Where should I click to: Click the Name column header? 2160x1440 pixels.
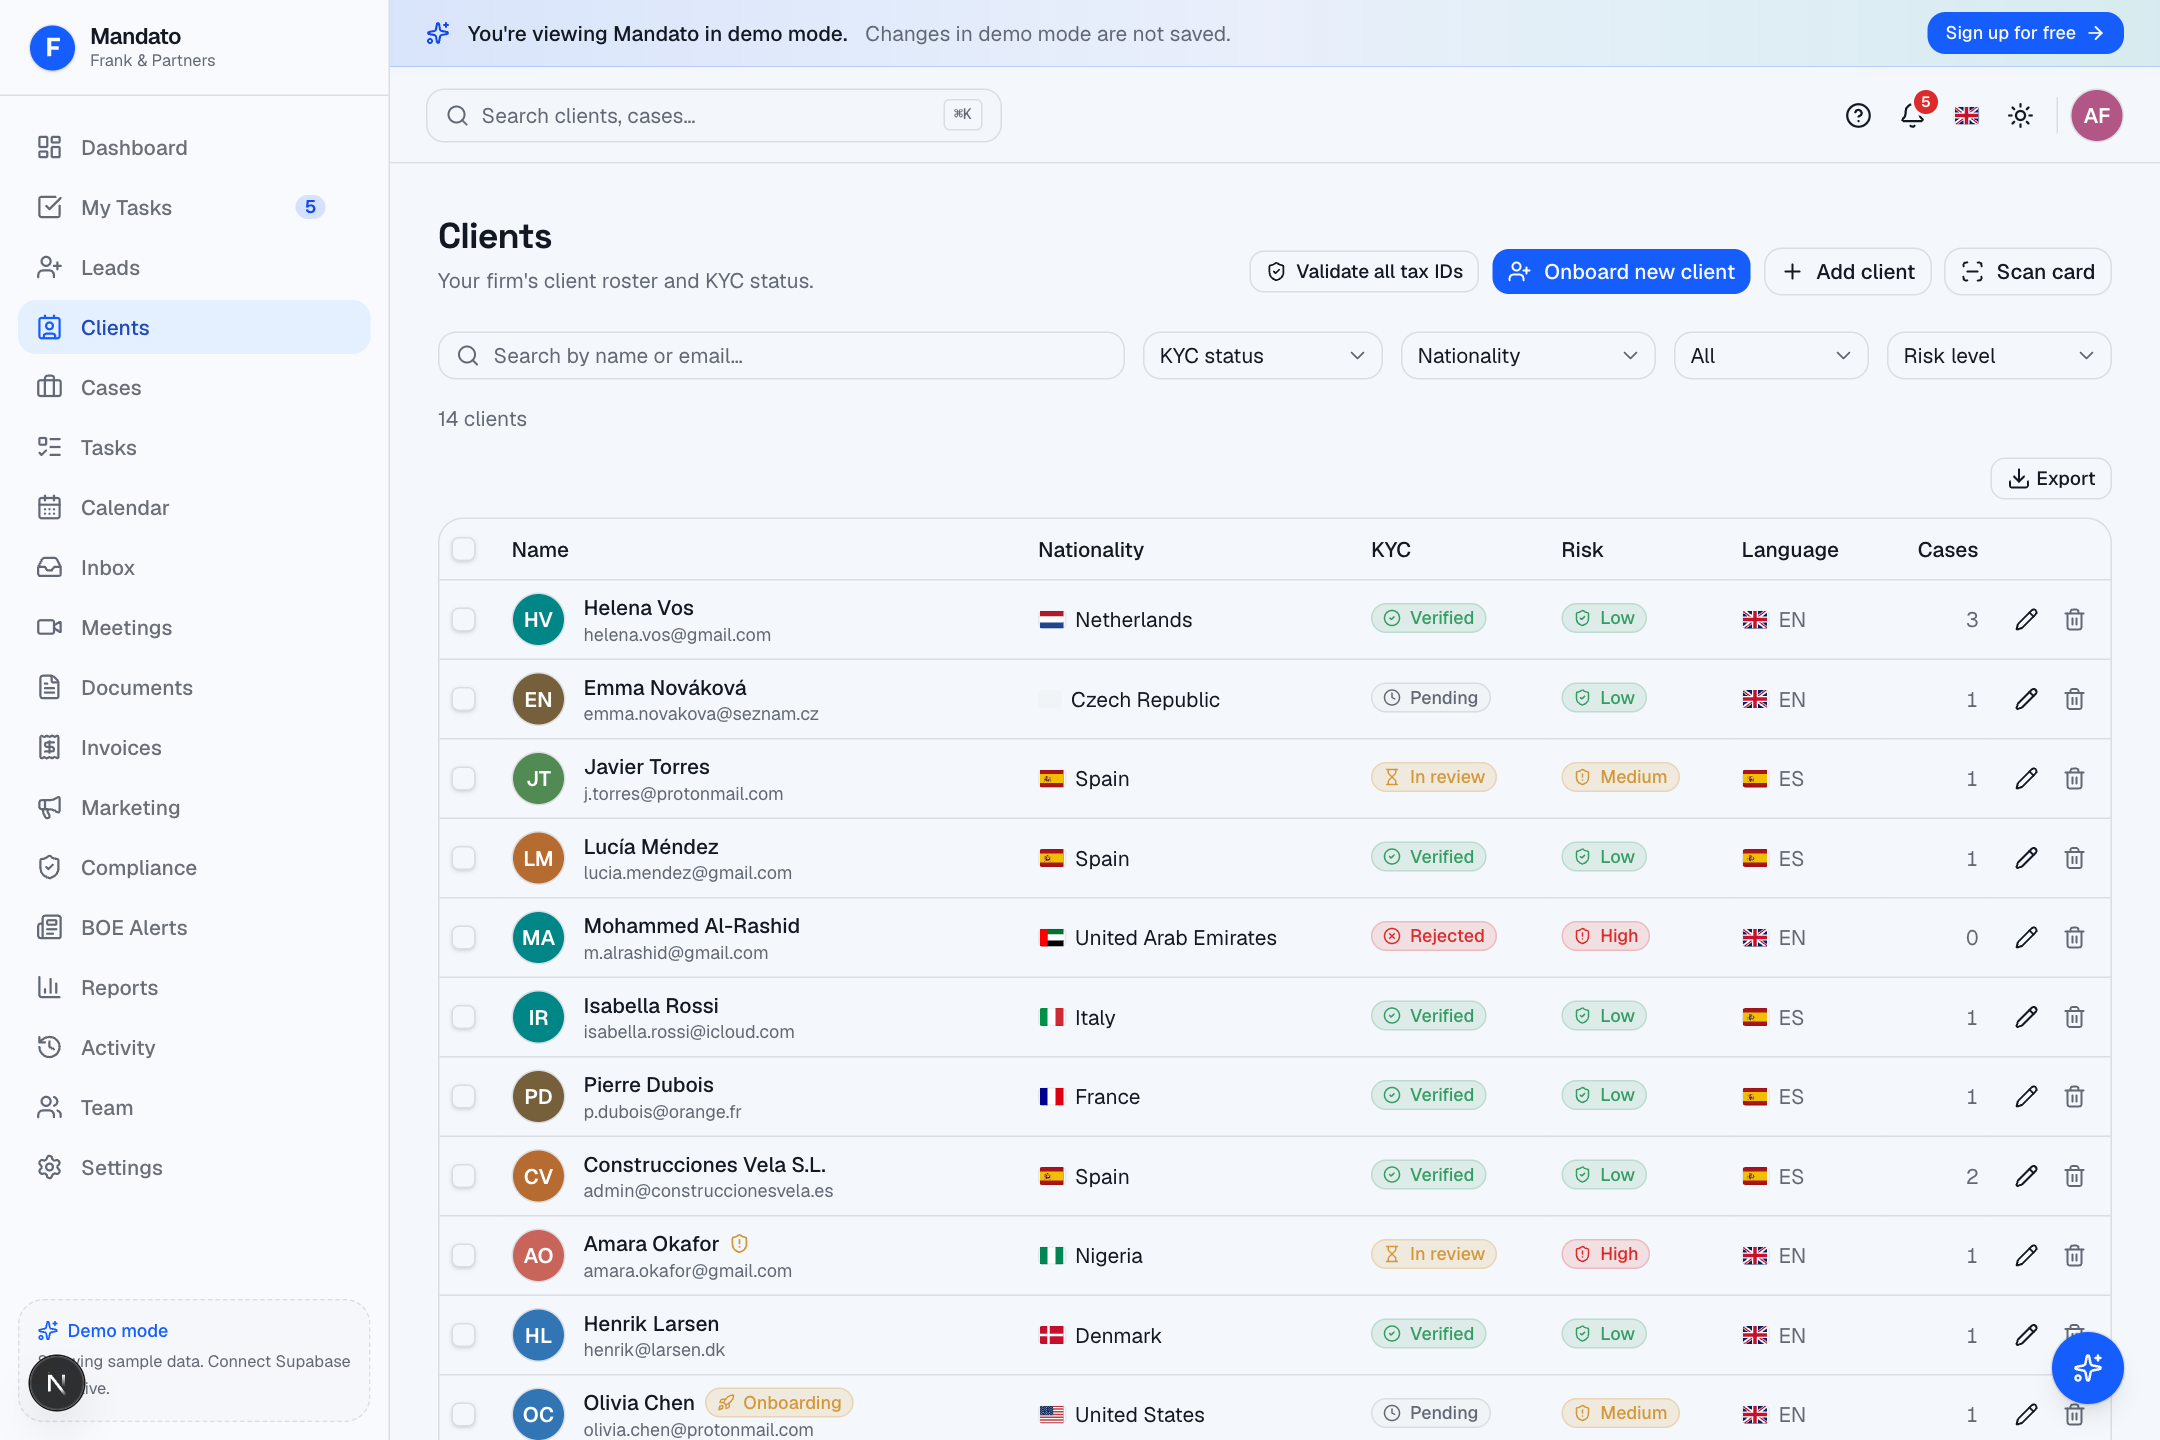pyautogui.click(x=540, y=549)
